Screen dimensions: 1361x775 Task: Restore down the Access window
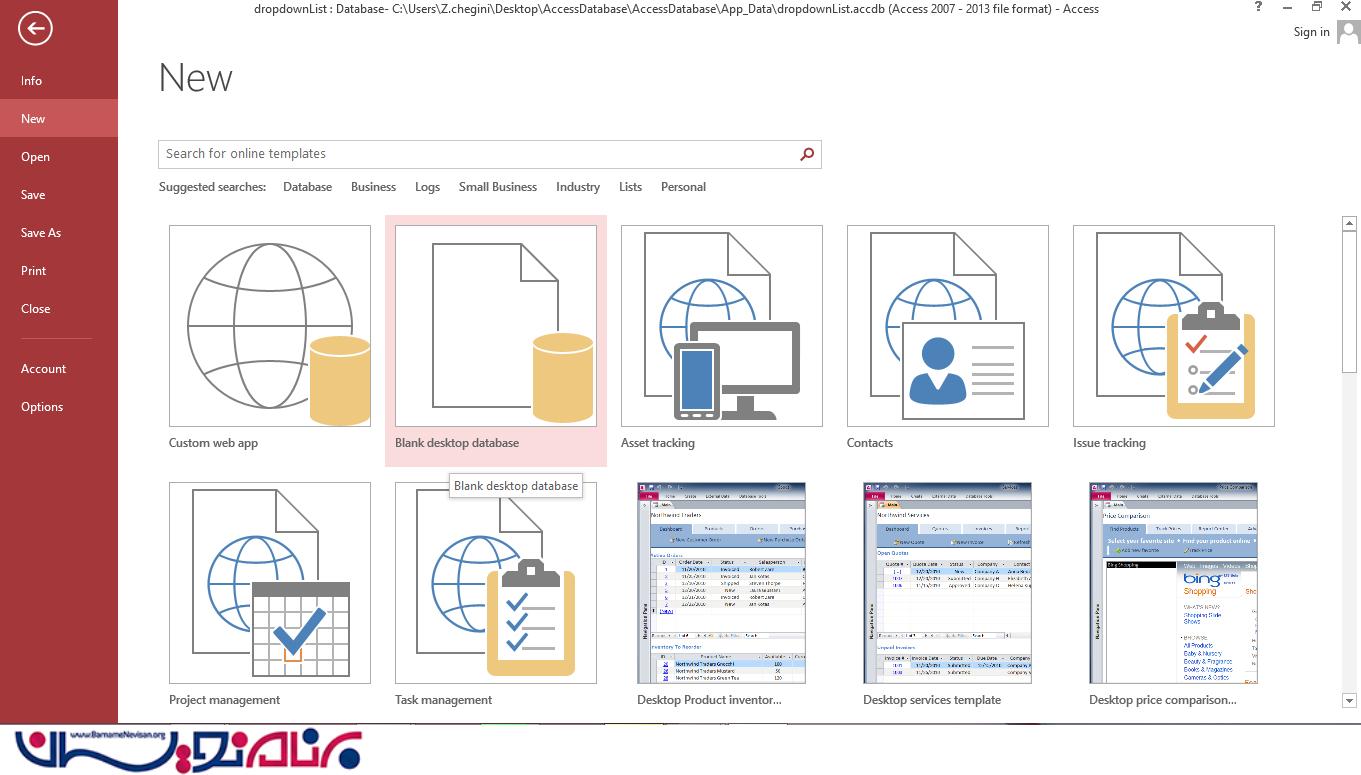[x=1317, y=8]
